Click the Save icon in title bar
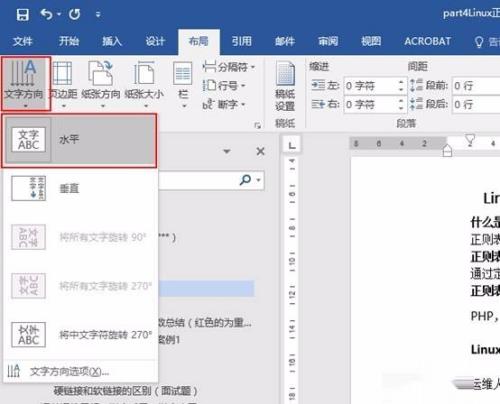 click(23, 14)
